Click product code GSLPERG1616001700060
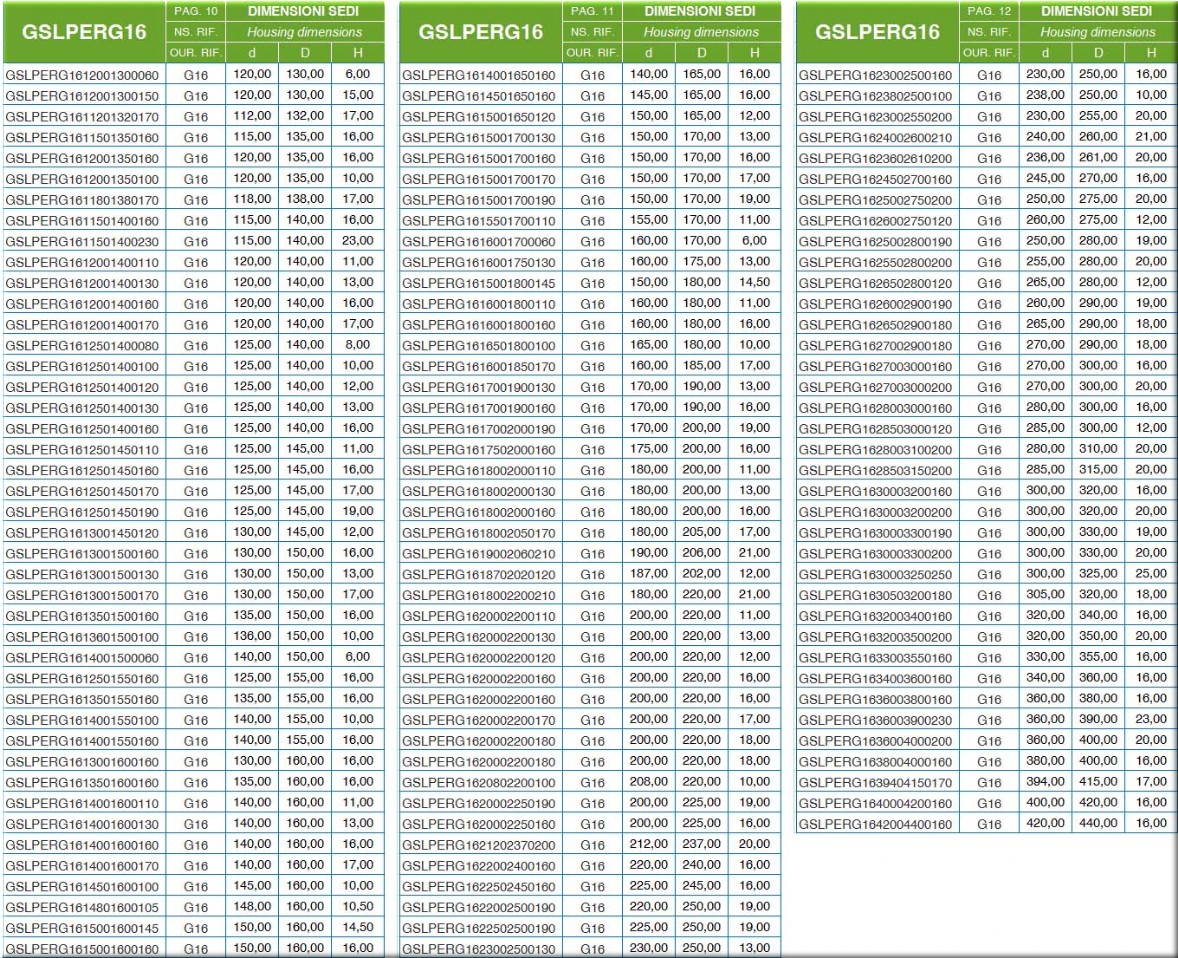Screen dimensions: 1178x958 pyautogui.click(x=479, y=242)
